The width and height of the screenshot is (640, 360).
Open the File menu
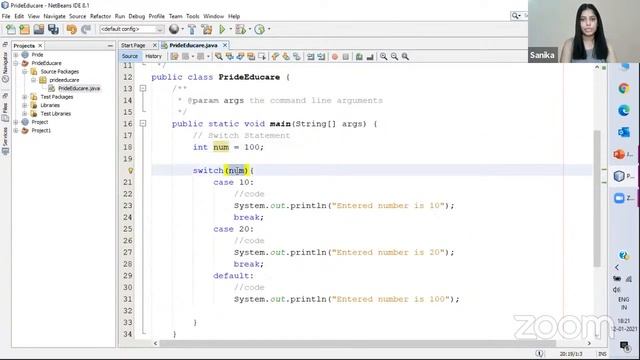click(6, 16)
